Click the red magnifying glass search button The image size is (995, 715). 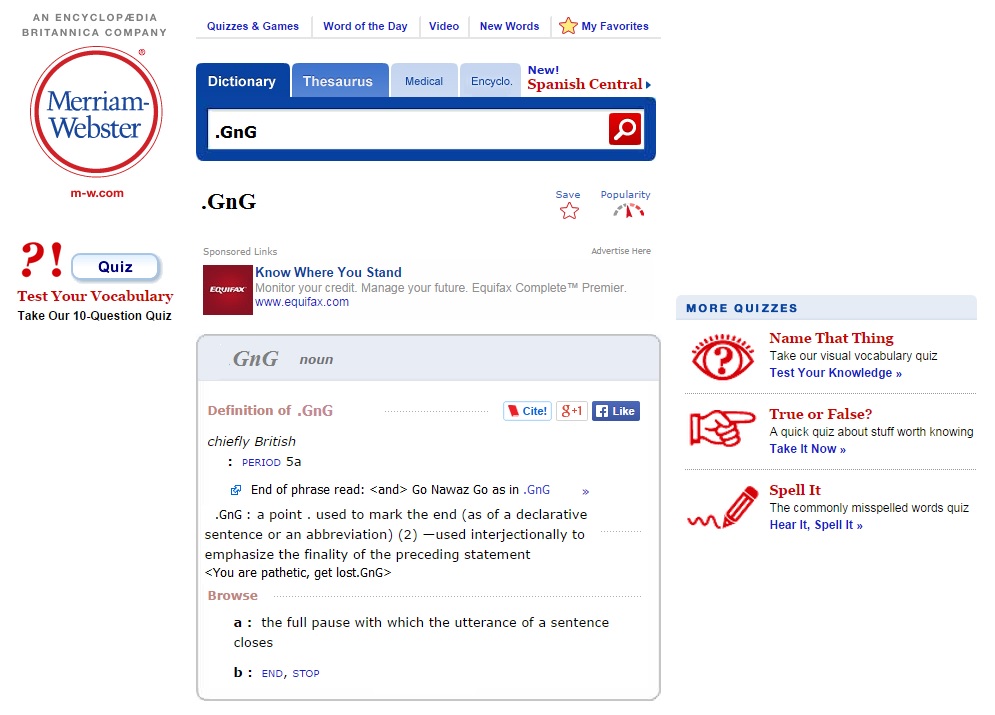pyautogui.click(x=625, y=130)
